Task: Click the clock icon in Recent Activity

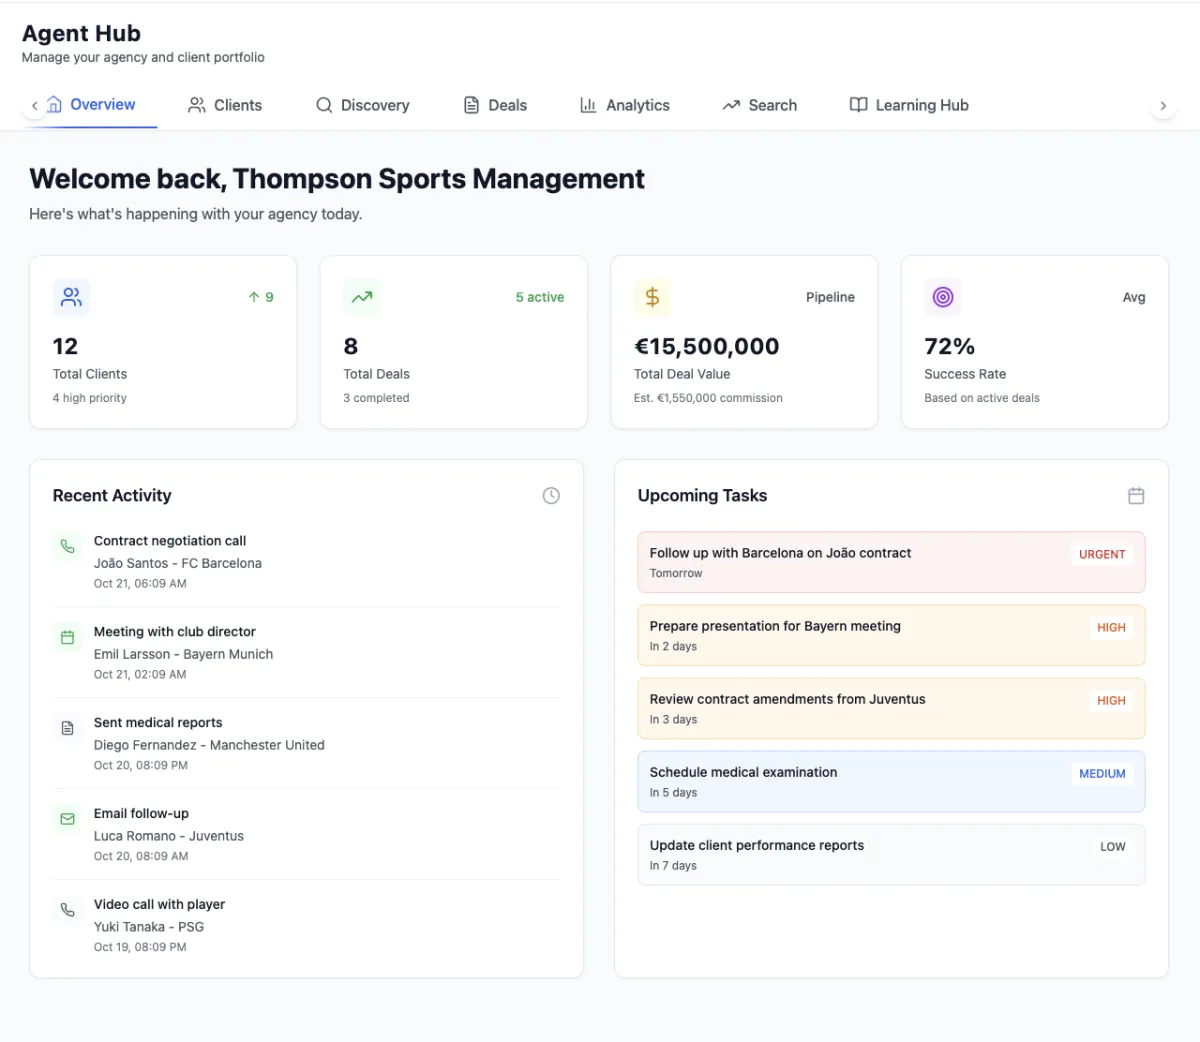Action: pyautogui.click(x=551, y=496)
